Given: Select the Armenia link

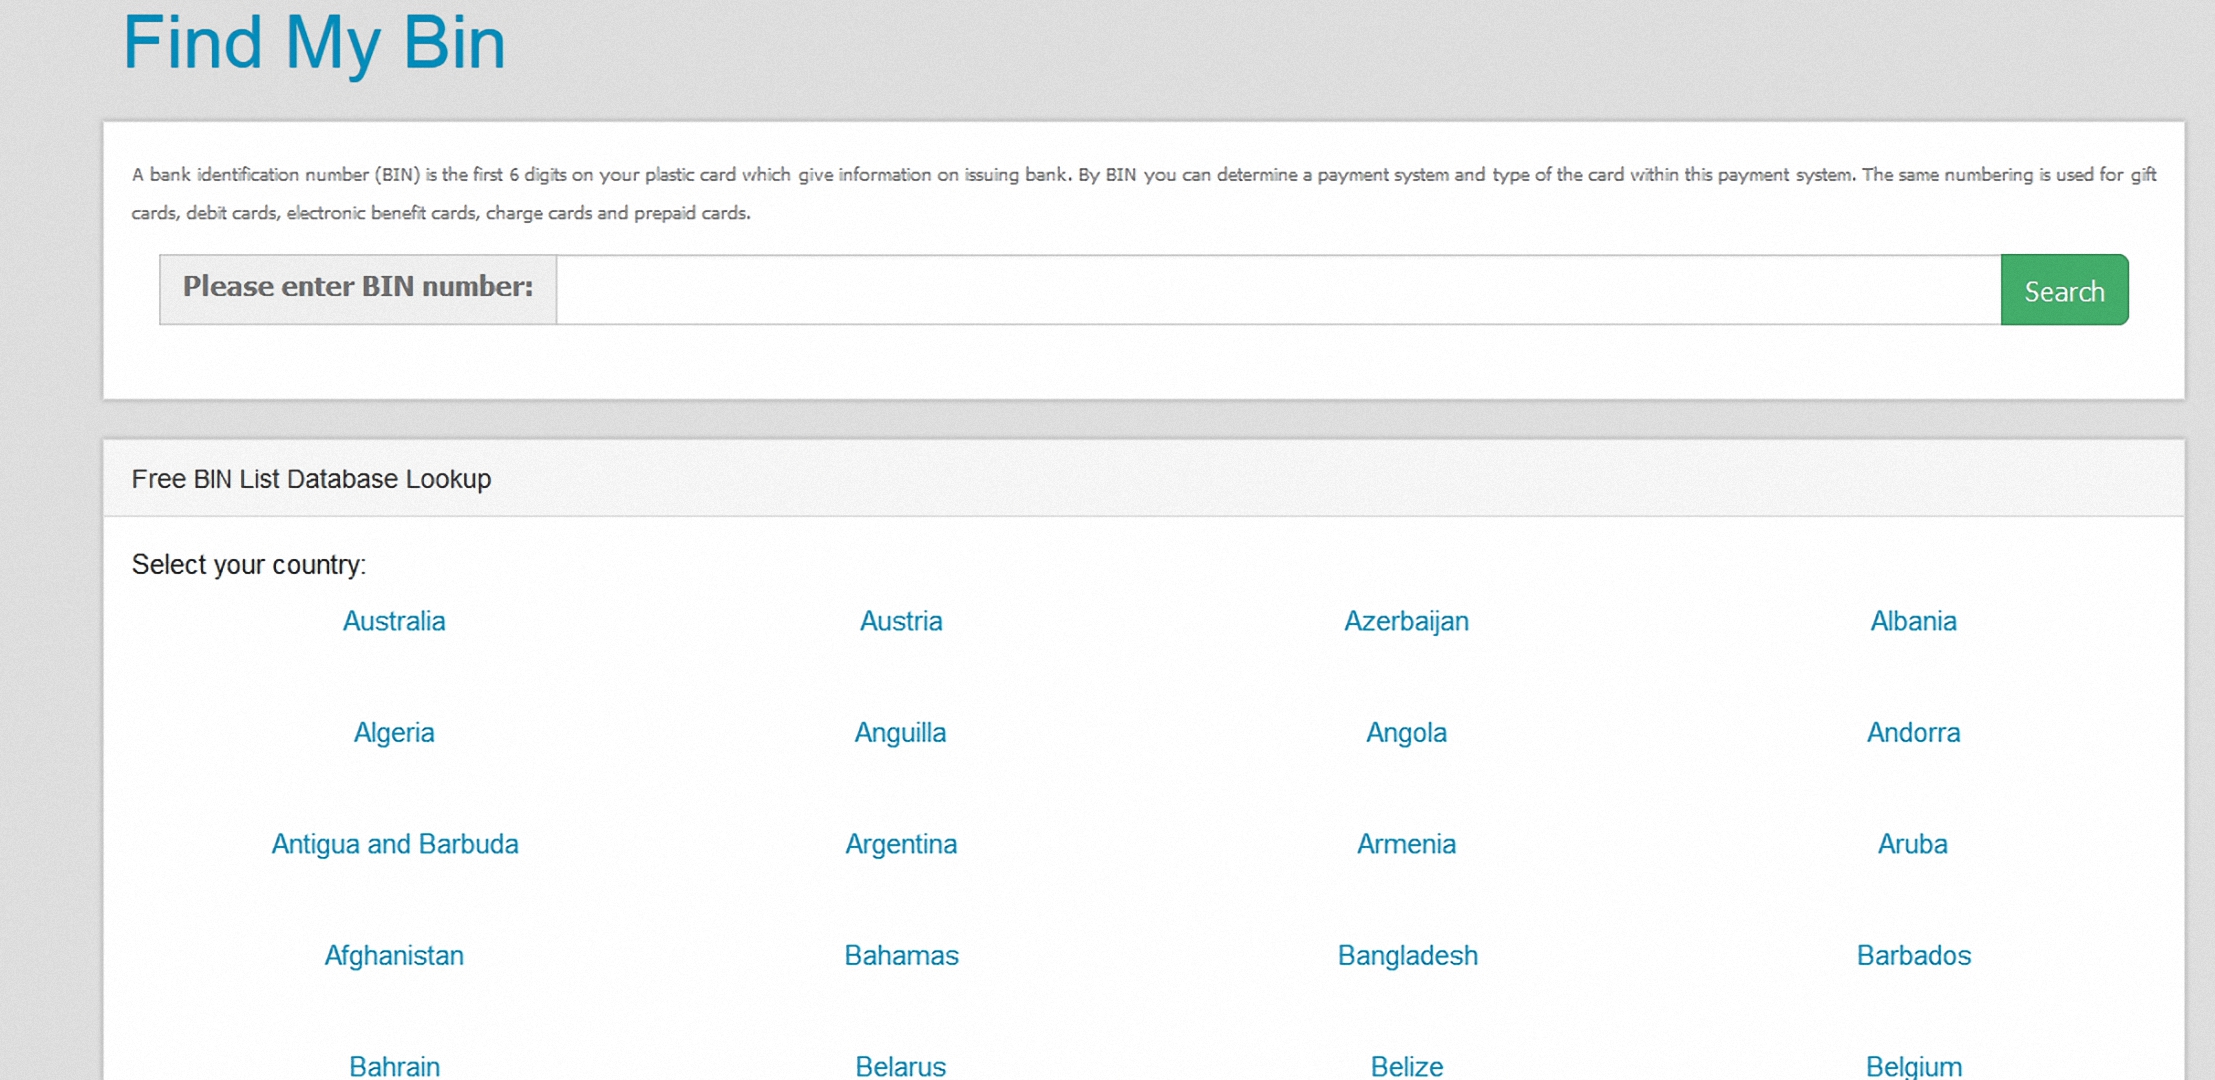Looking at the screenshot, I should [1406, 844].
